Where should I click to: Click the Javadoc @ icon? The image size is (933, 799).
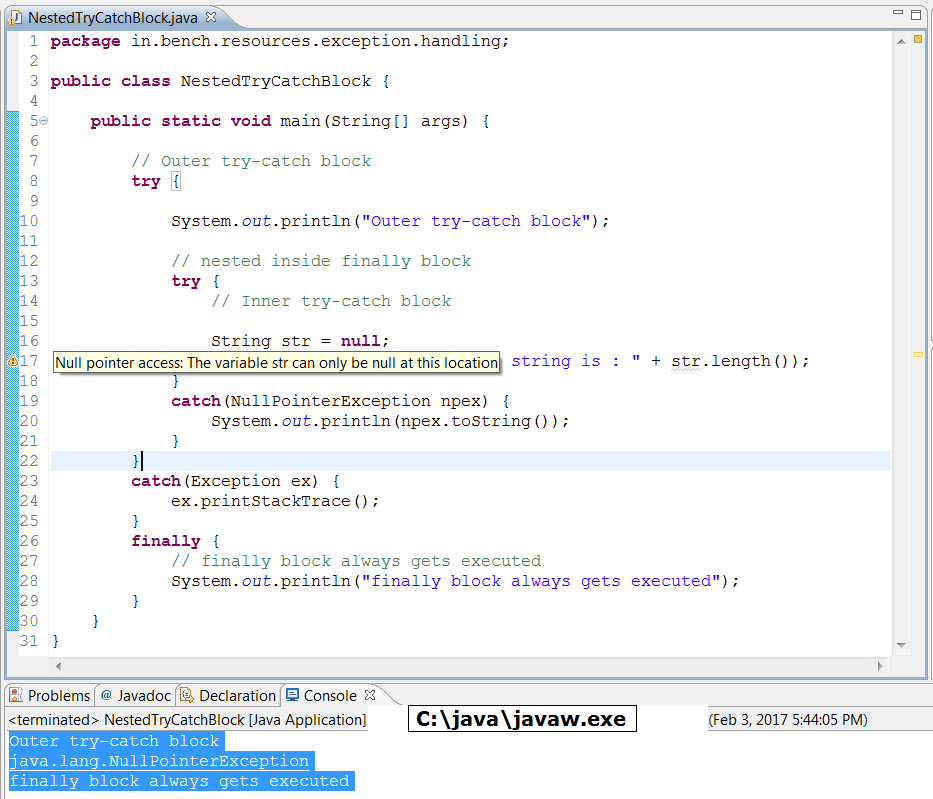107,695
